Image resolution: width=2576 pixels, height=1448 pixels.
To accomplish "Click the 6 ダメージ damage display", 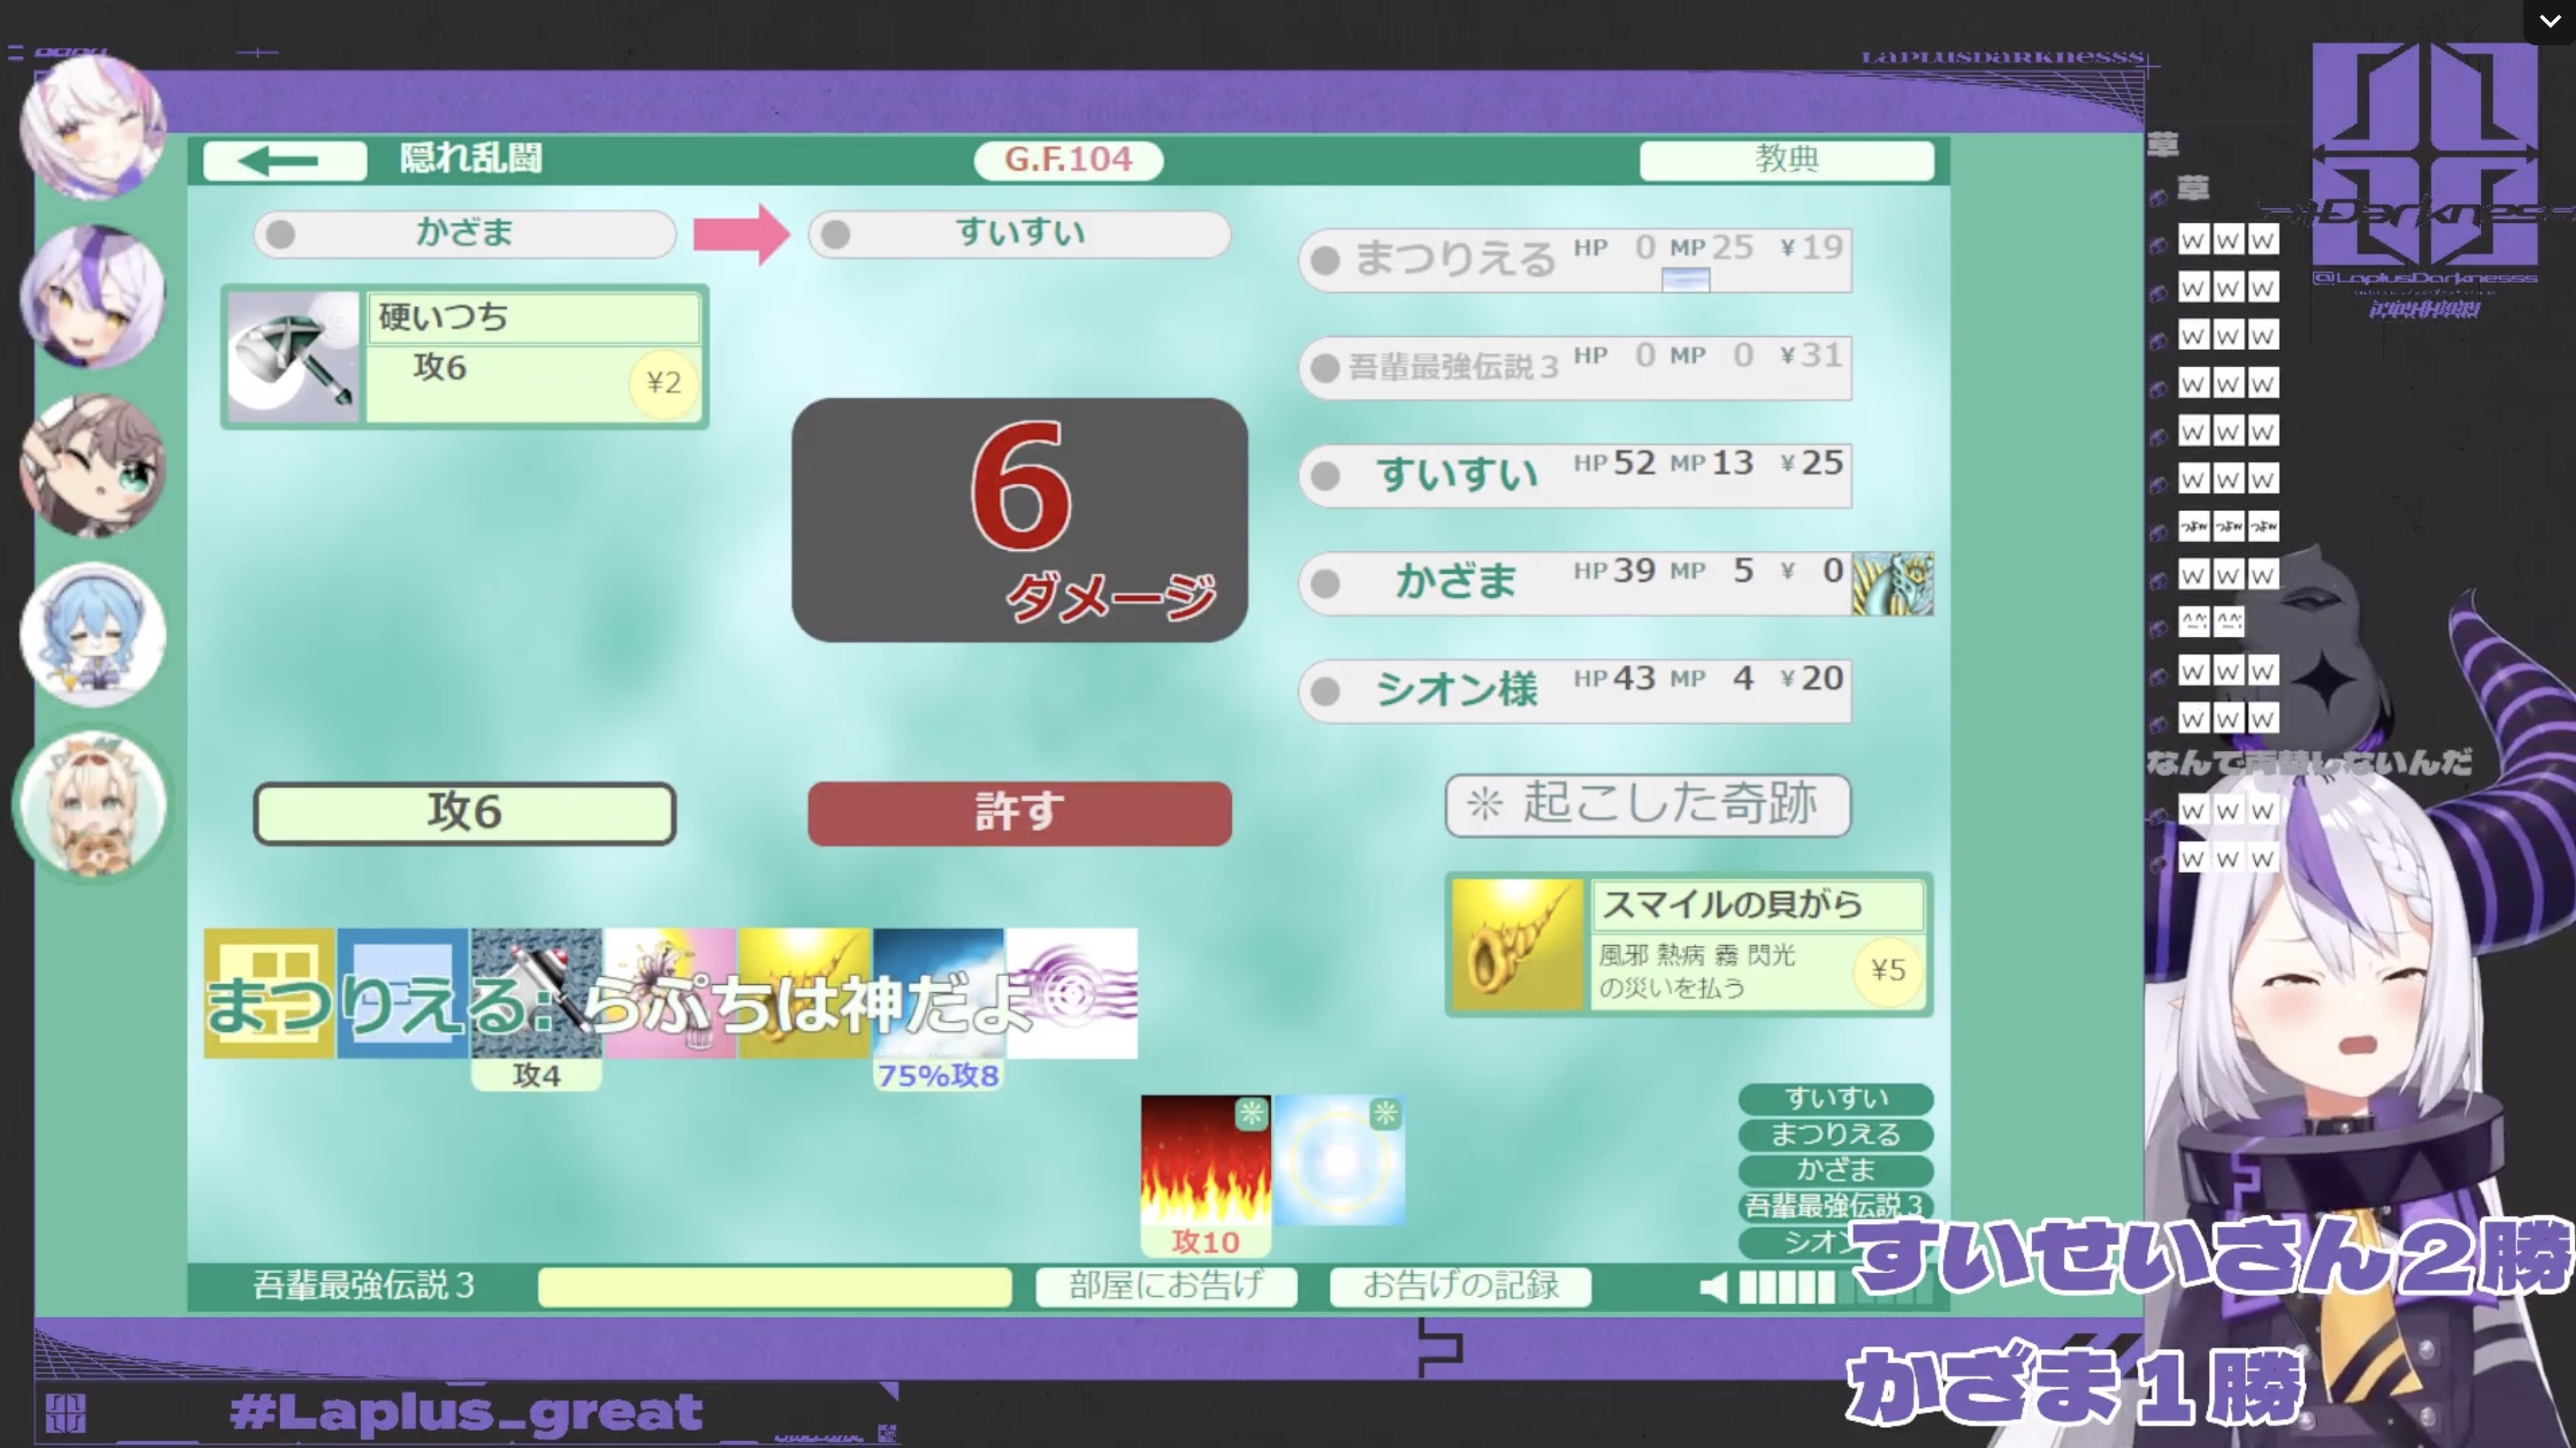I will tap(1019, 520).
